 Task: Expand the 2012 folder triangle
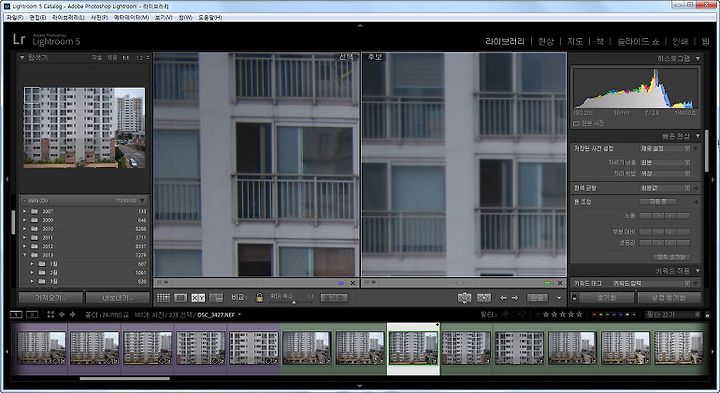25,246
